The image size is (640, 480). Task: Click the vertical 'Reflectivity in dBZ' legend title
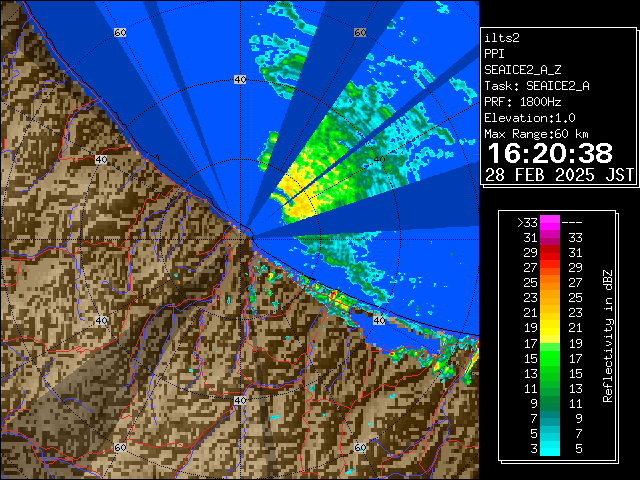pyautogui.click(x=607, y=336)
